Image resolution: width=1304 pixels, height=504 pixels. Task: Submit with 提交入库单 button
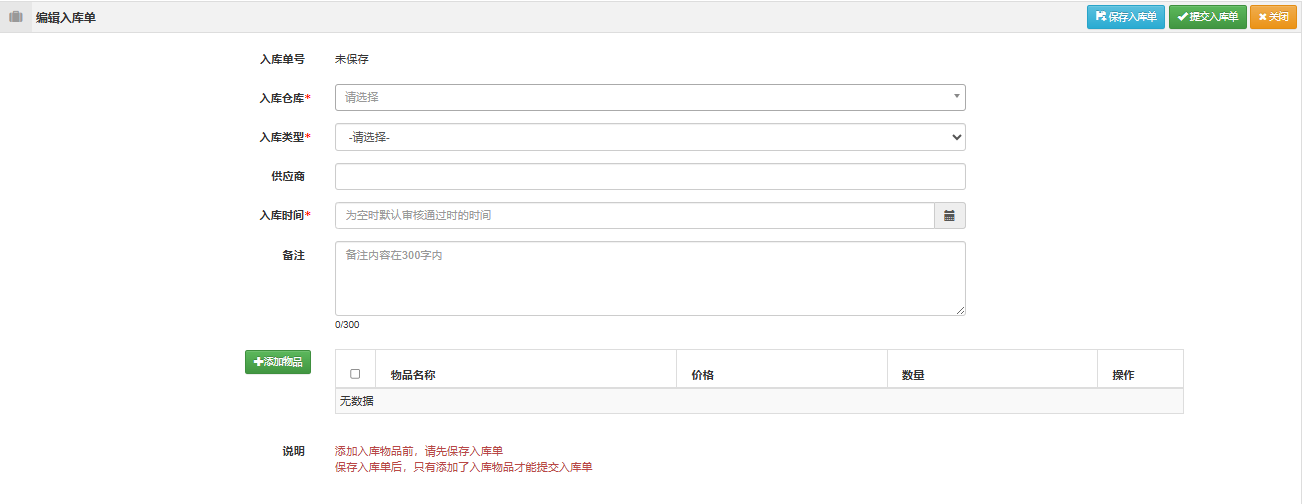pos(1208,17)
